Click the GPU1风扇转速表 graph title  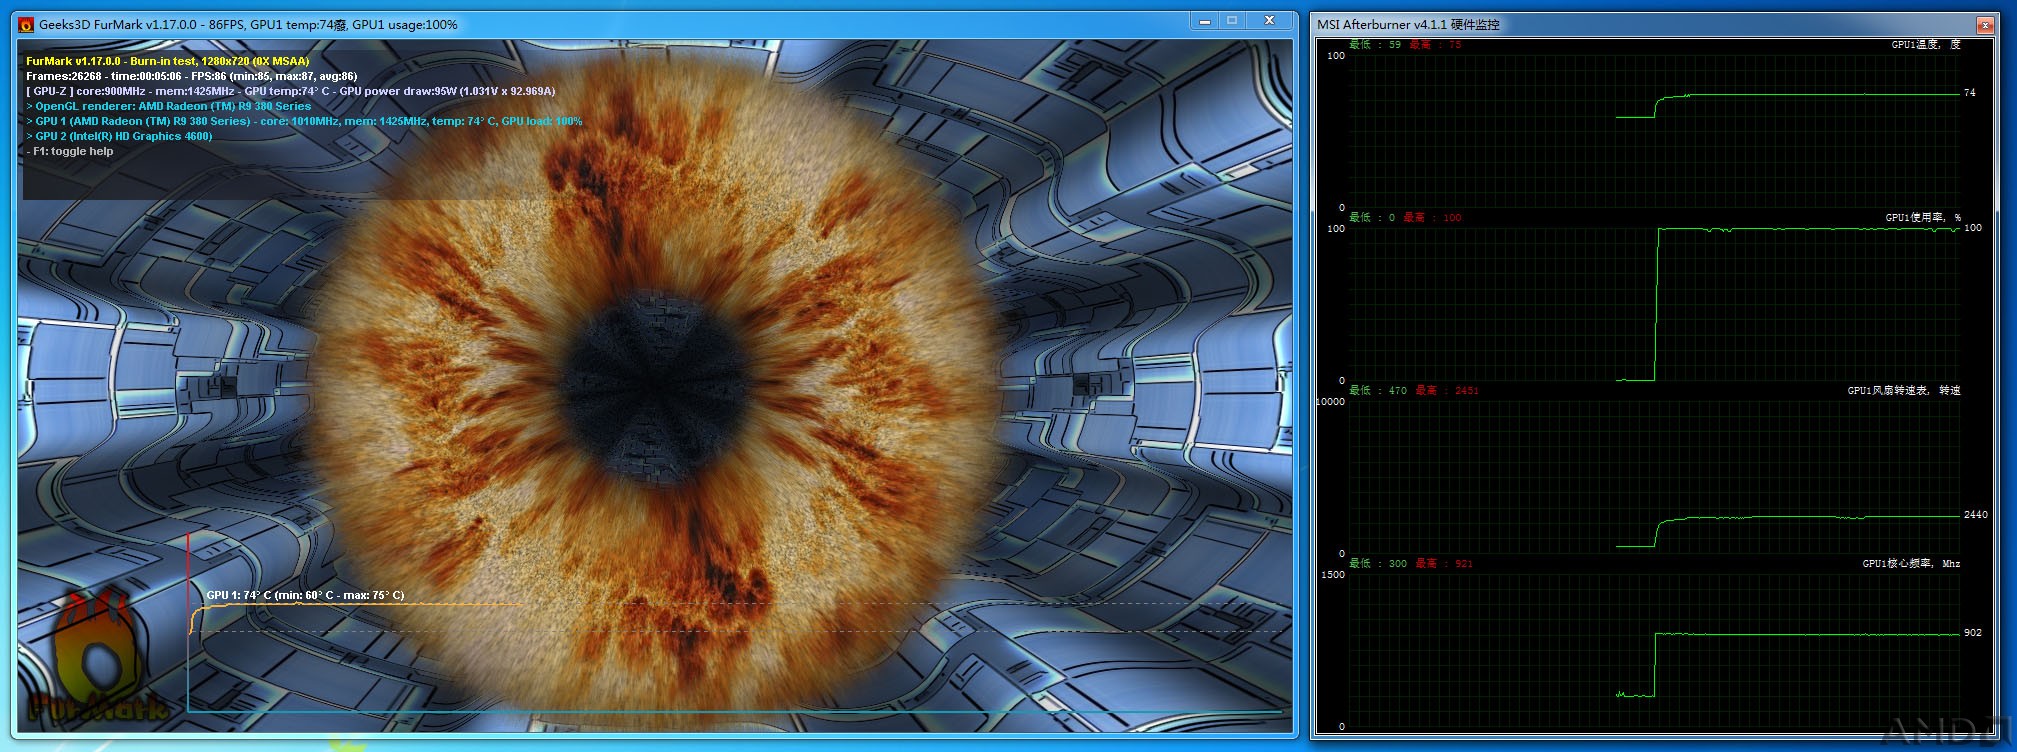(1904, 390)
